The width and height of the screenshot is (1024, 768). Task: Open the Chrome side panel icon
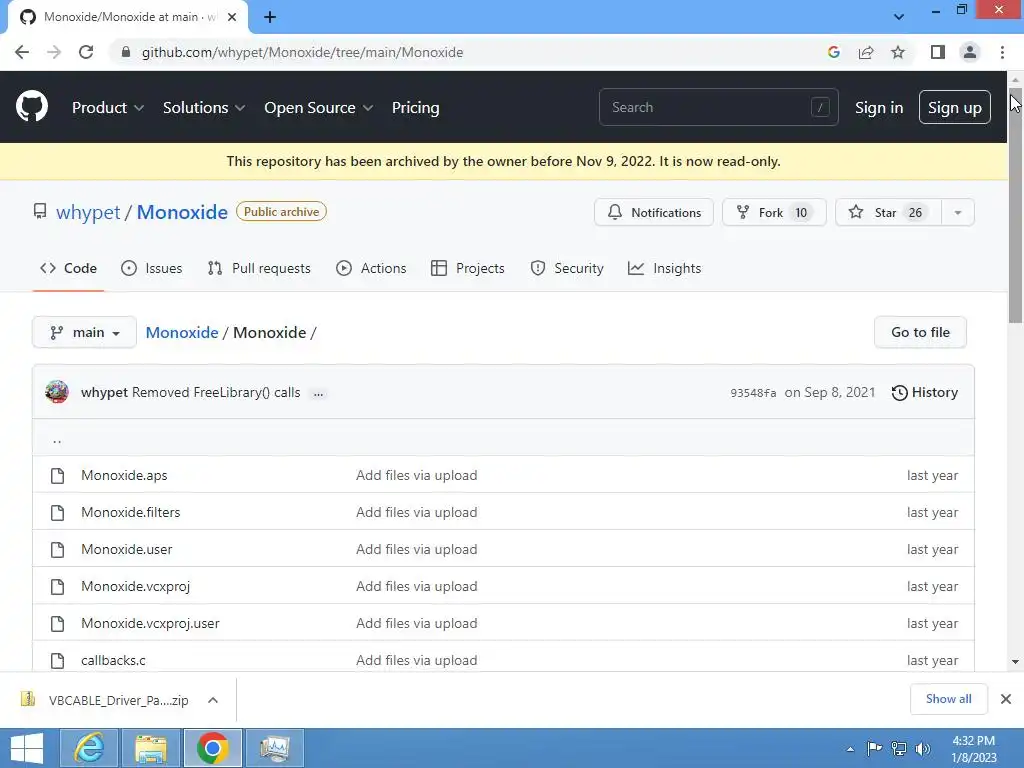click(x=938, y=52)
